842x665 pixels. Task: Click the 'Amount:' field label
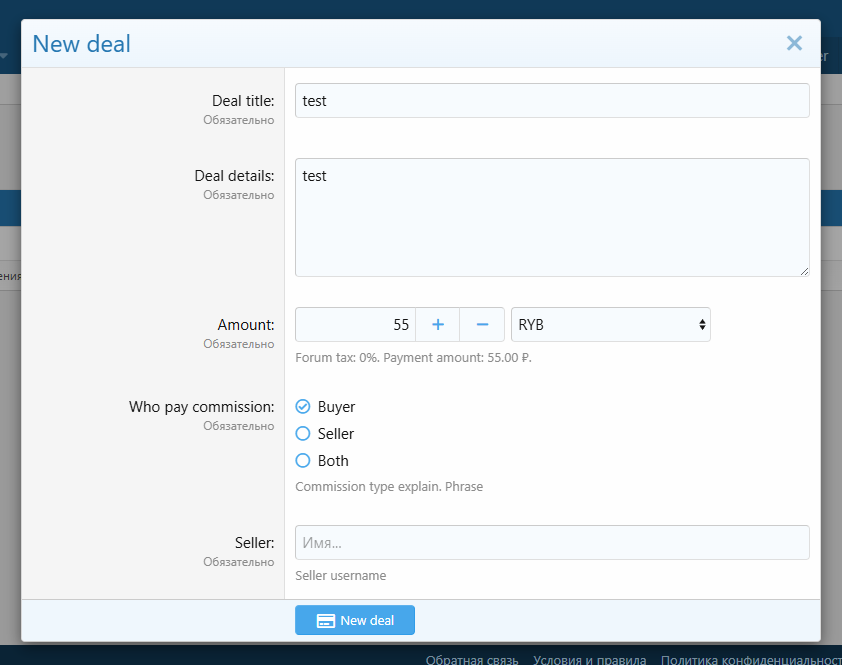click(x=245, y=325)
